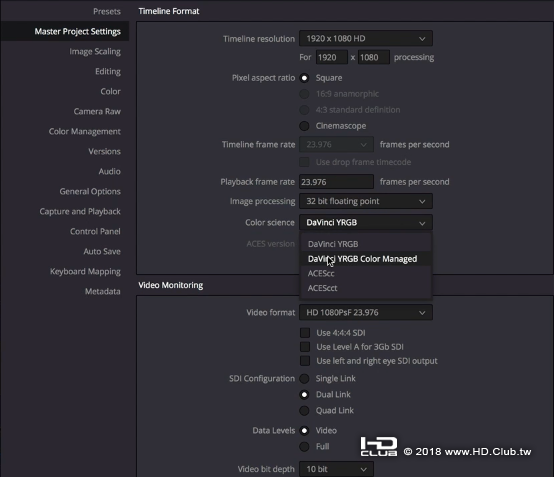Select 16:9 anamorphic pixel aspect ratio

[x=304, y=94]
